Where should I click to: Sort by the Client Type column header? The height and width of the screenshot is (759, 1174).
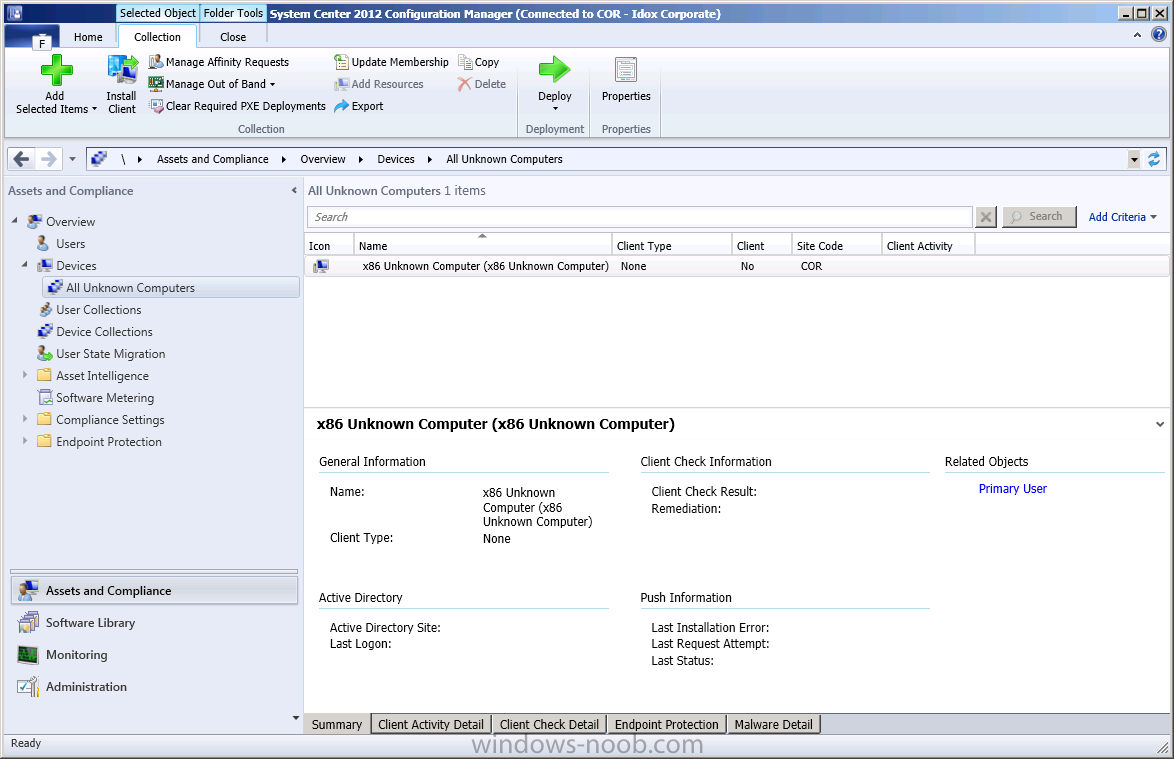tap(672, 246)
